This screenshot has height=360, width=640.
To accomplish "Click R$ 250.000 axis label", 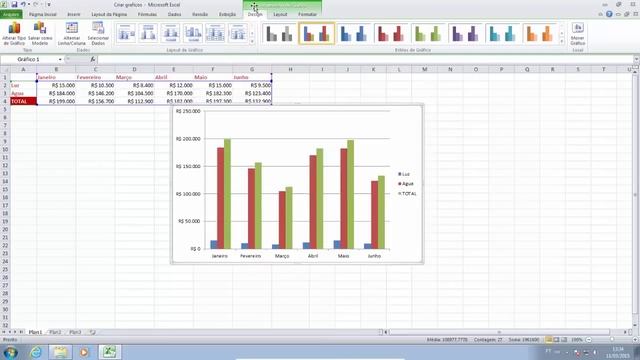I will (x=188, y=111).
